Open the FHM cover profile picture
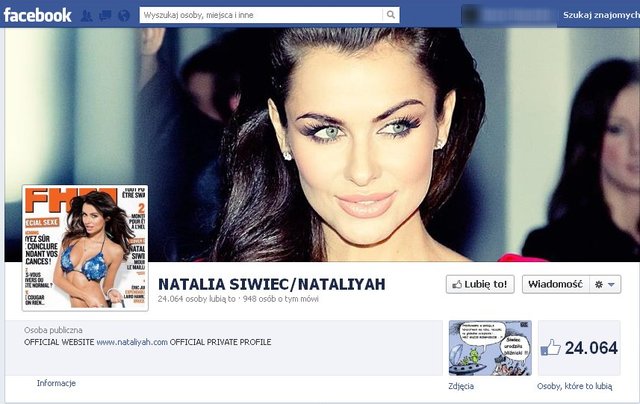This screenshot has width=640, height=404. pos(85,248)
